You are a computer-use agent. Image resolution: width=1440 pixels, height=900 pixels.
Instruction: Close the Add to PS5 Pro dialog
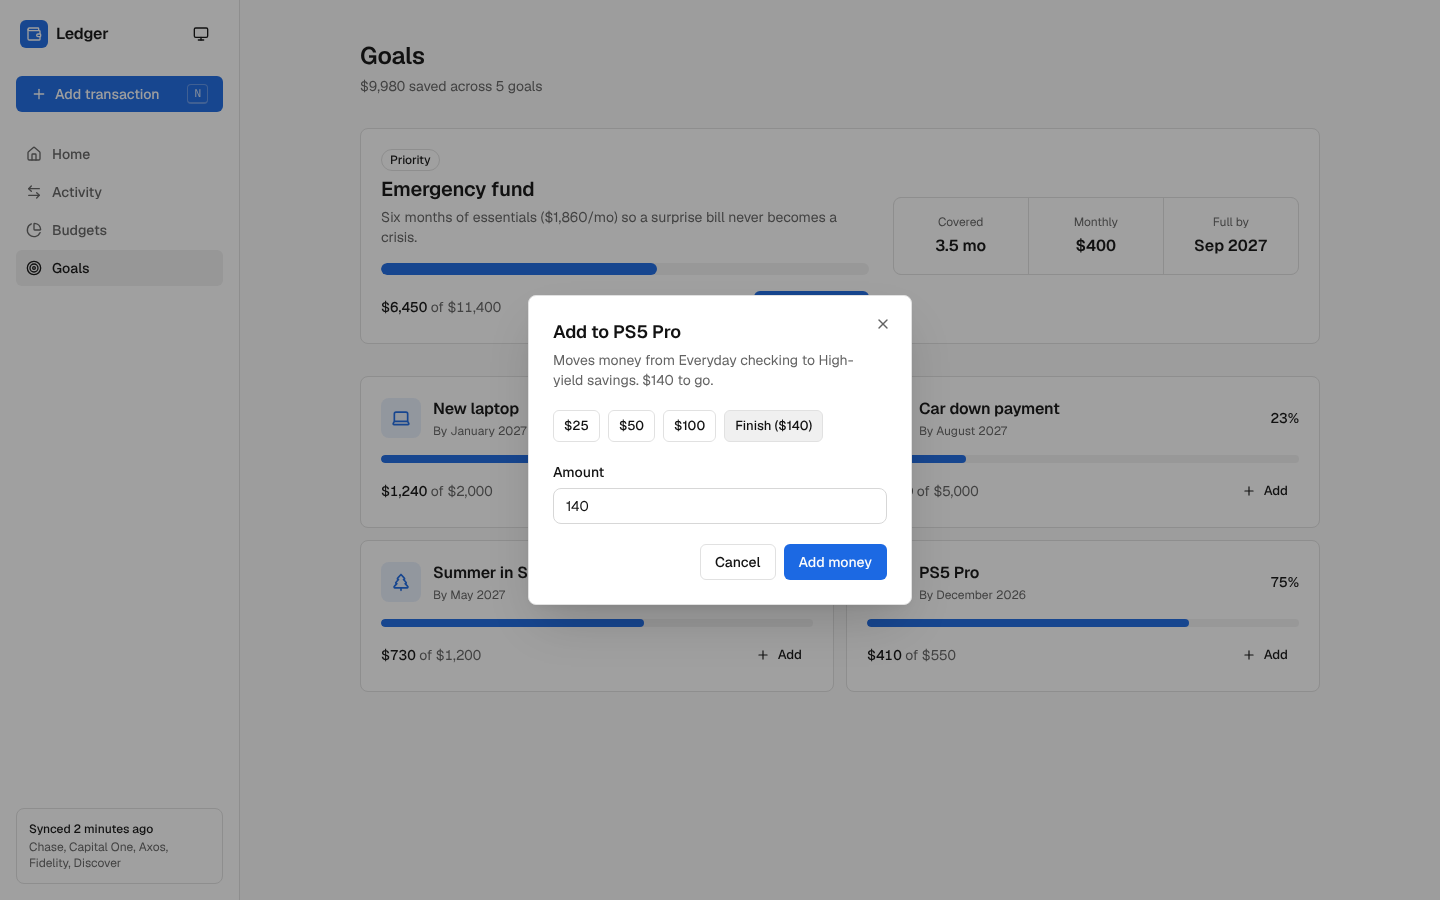pos(882,324)
